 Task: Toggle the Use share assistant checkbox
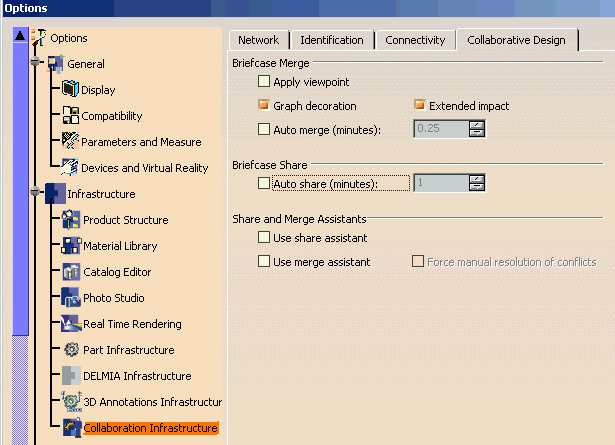264,238
